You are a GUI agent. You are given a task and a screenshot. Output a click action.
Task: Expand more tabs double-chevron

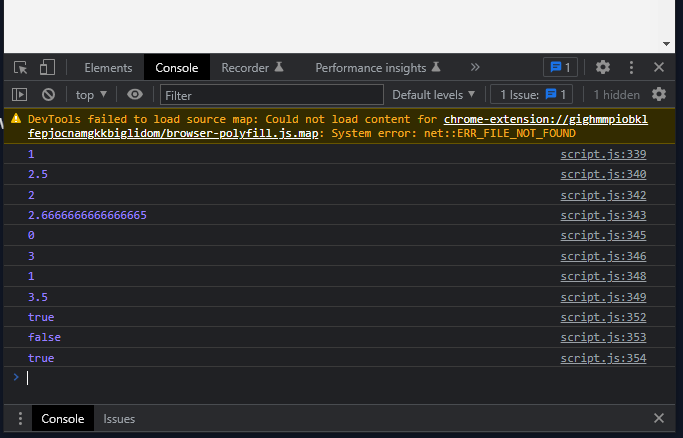475,67
